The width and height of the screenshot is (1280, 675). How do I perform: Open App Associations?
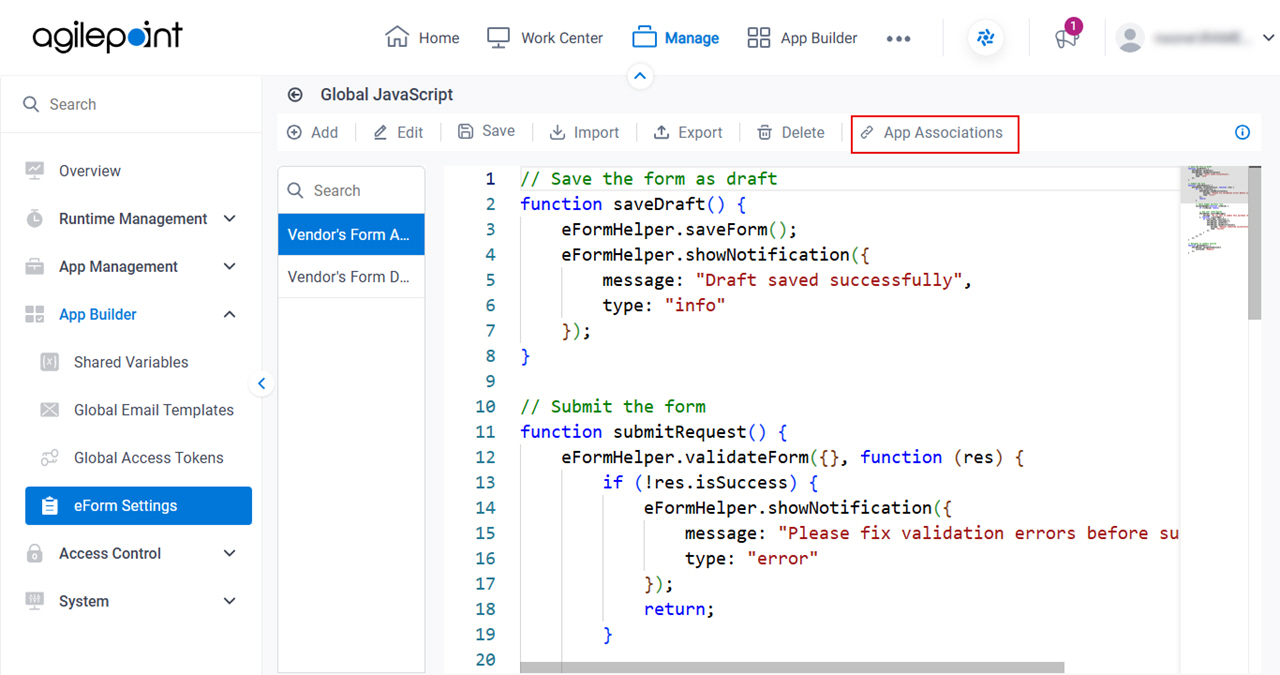click(x=934, y=132)
